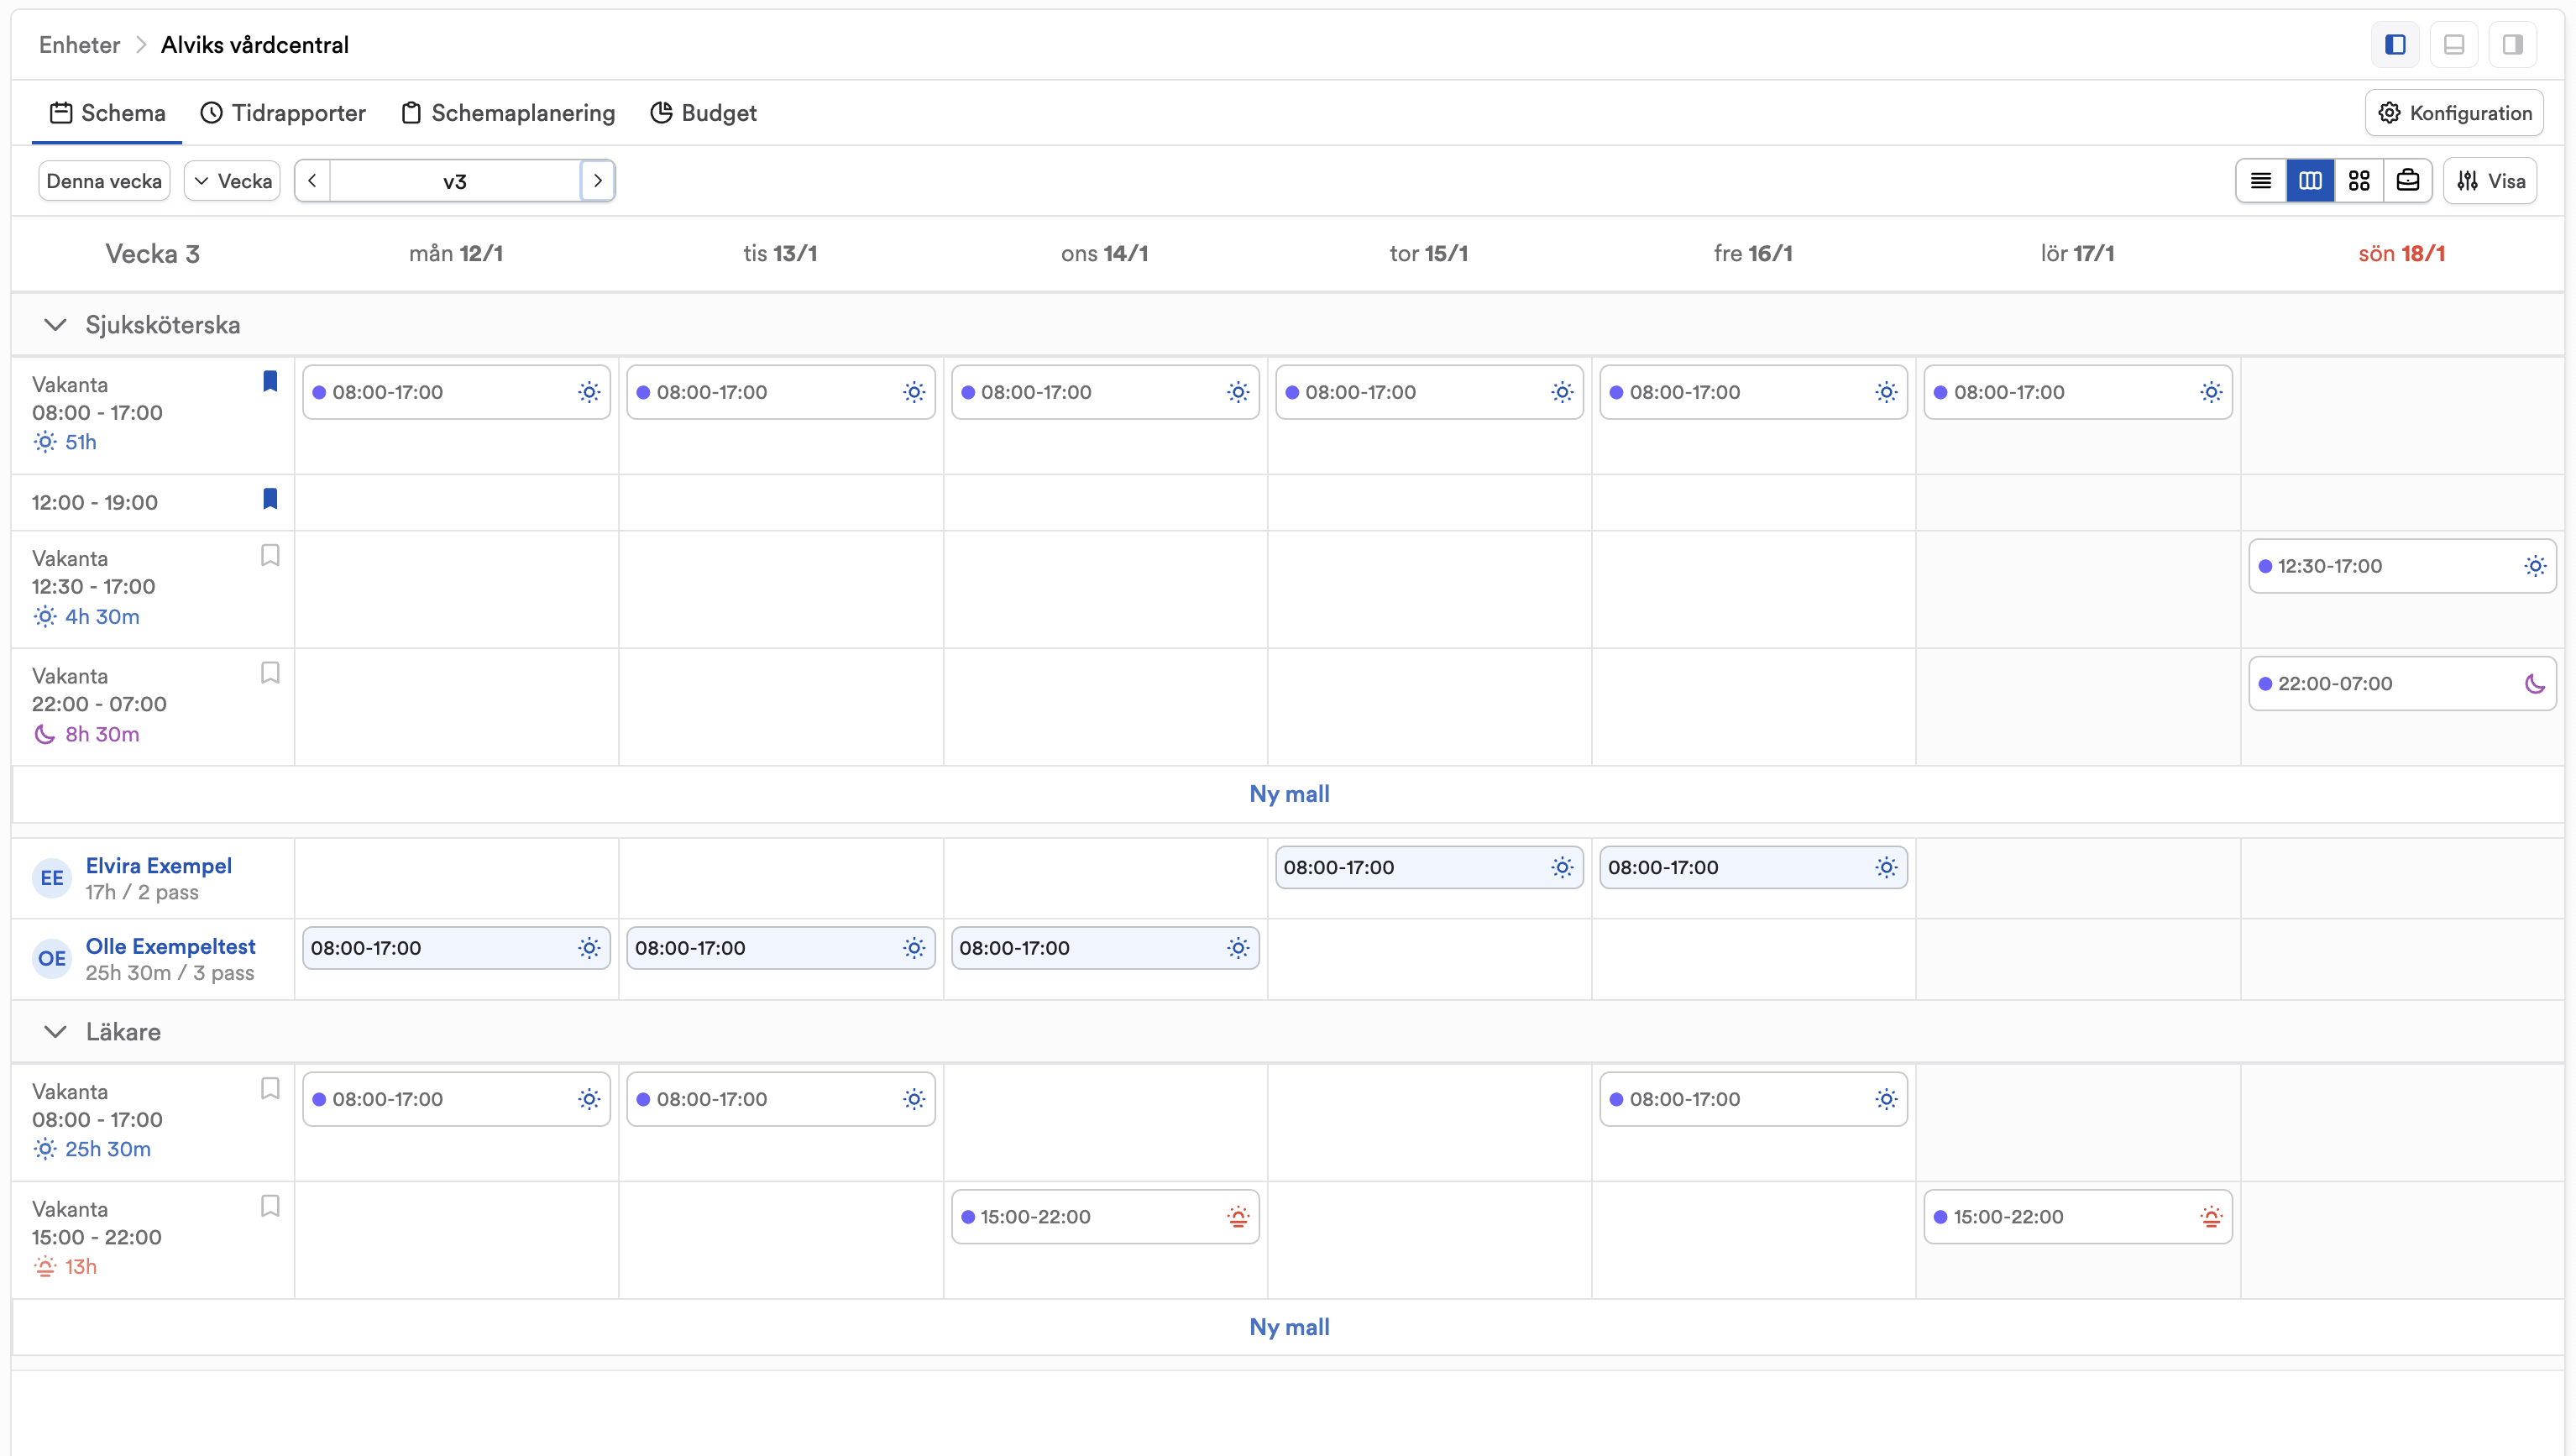Open the Budget tab
2576x1456 pixels.
tap(703, 113)
